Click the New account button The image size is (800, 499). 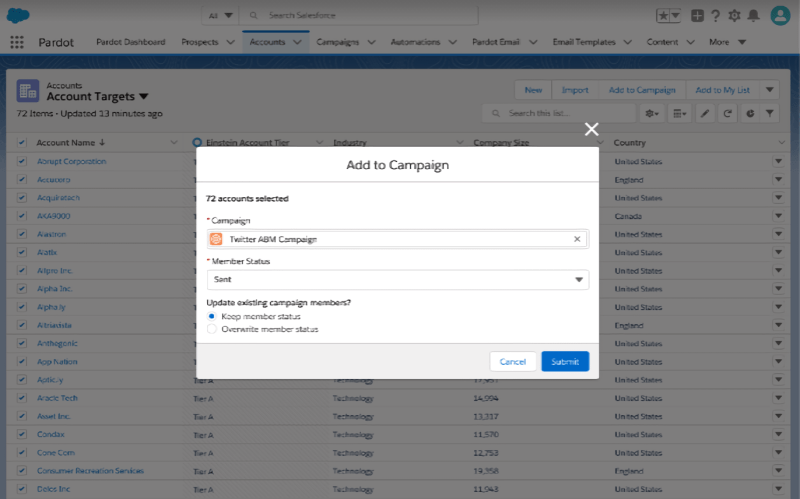point(533,90)
